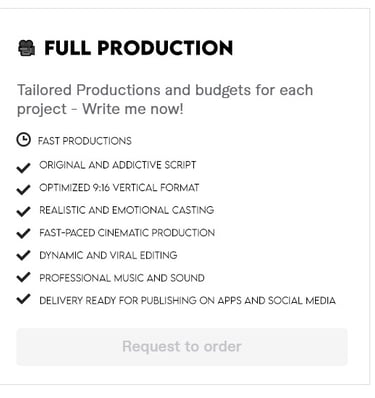Click the checkmark beside Realistic and Emotional Casting
Screen dimensions: 375x398
click(x=23, y=211)
